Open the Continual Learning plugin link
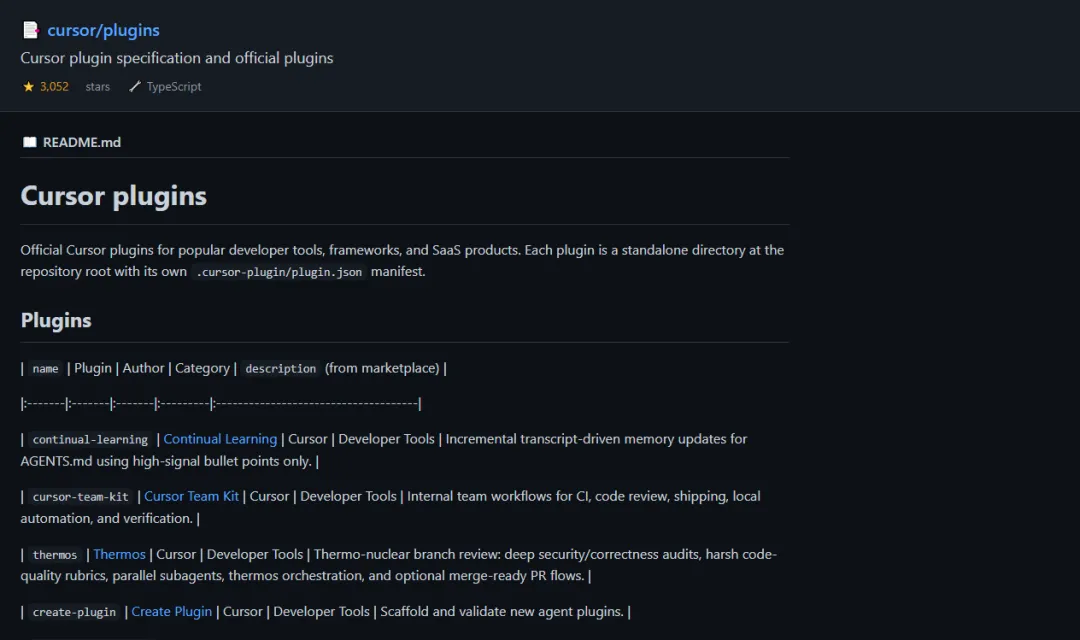The height and width of the screenshot is (640, 1080). (x=220, y=439)
